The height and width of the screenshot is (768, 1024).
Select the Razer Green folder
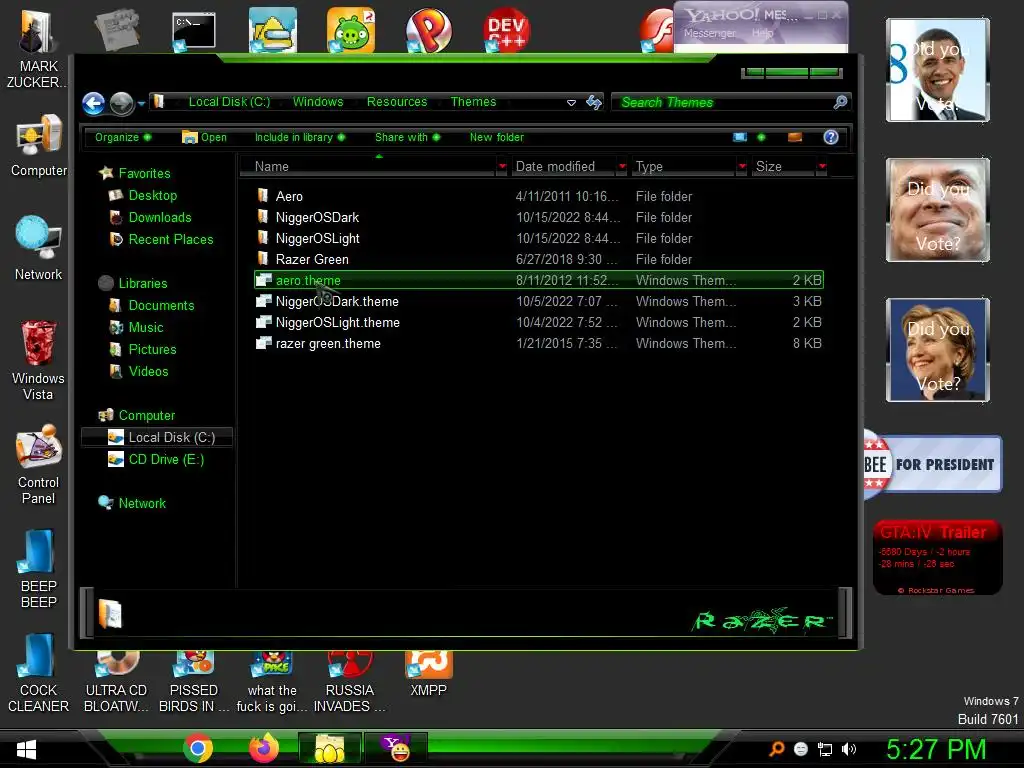coord(539,259)
